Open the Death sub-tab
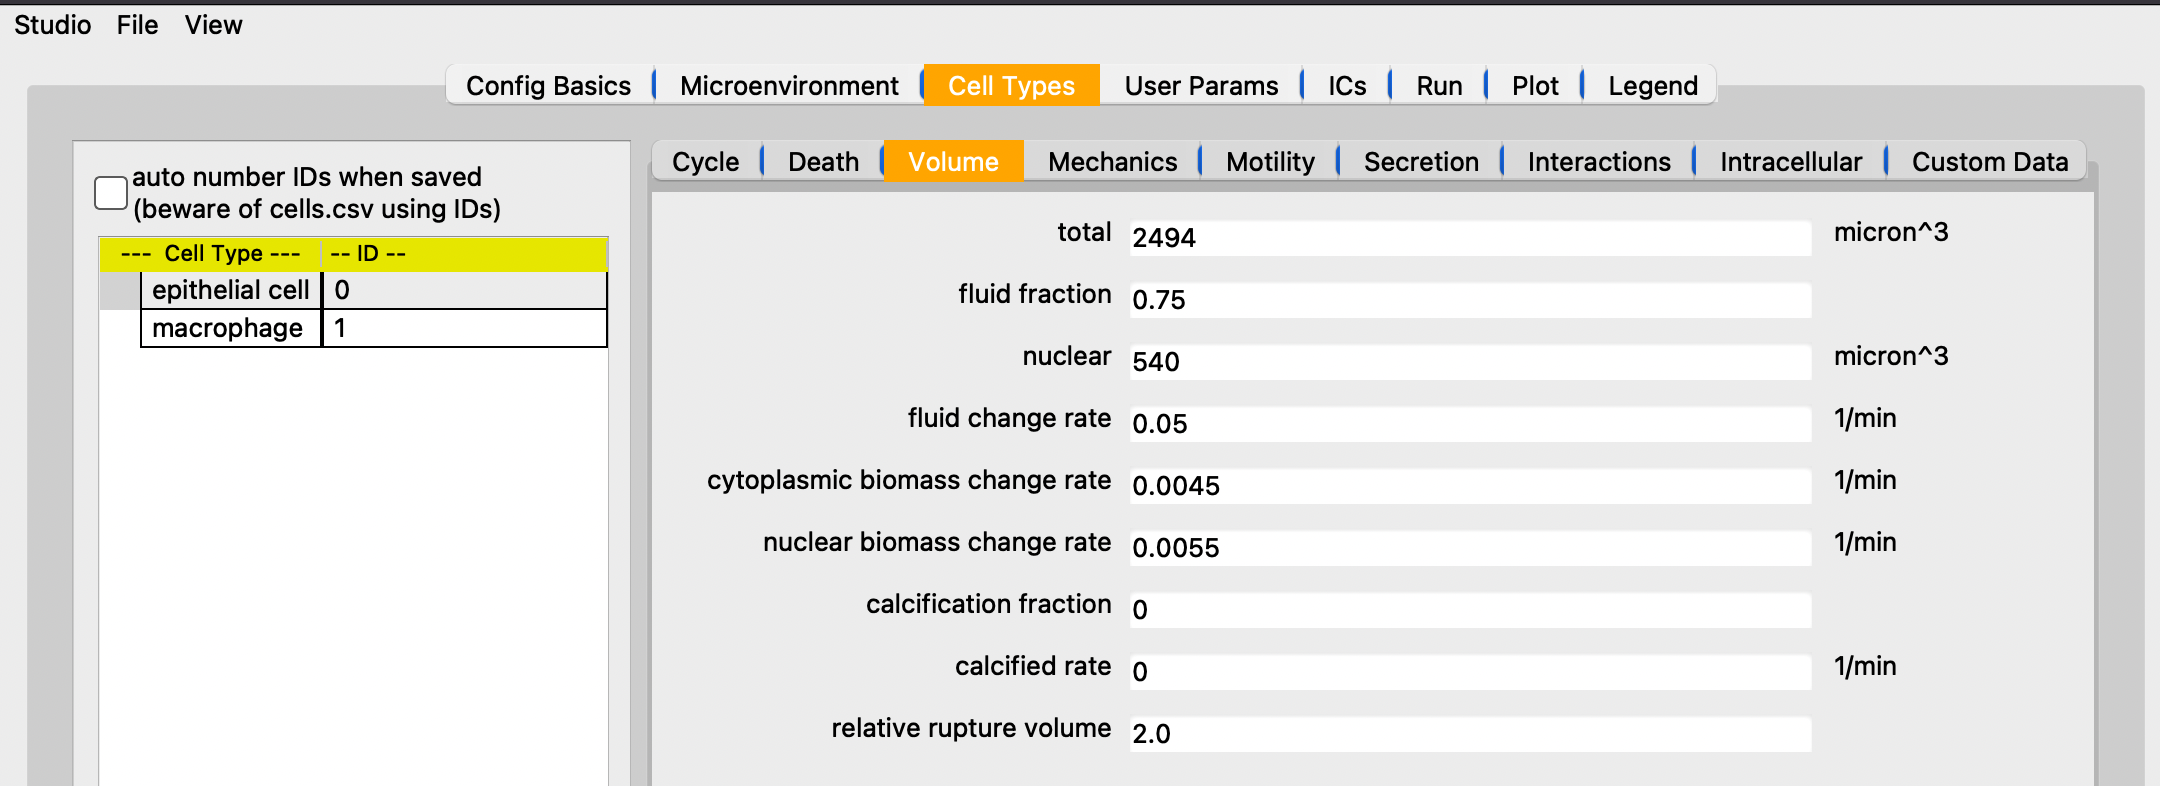Viewport: 2160px width, 786px height. (x=823, y=162)
